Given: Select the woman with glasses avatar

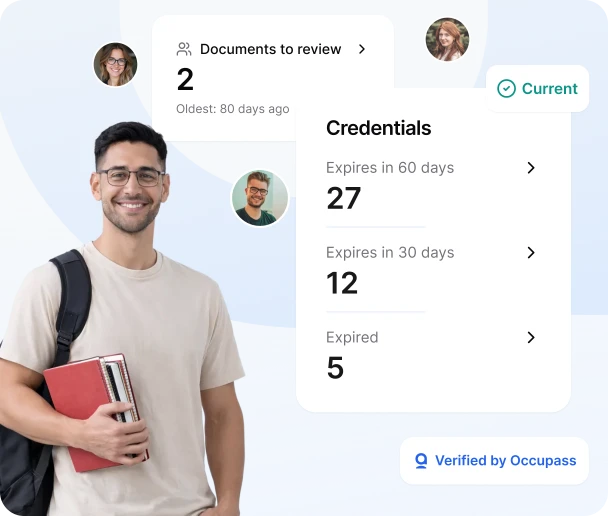Looking at the screenshot, I should (x=115, y=64).
